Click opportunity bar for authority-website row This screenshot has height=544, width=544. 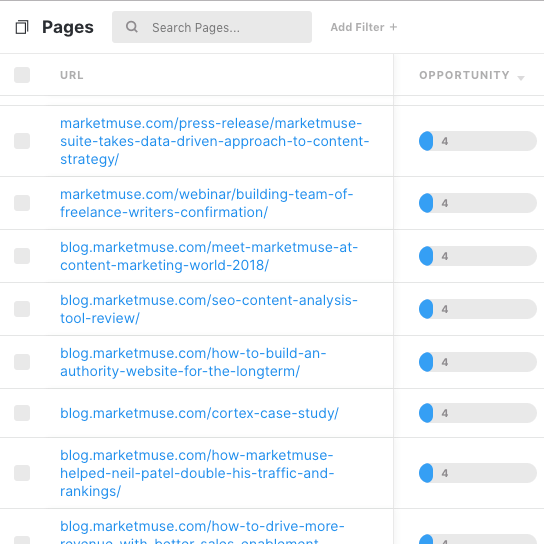pyautogui.click(x=478, y=362)
